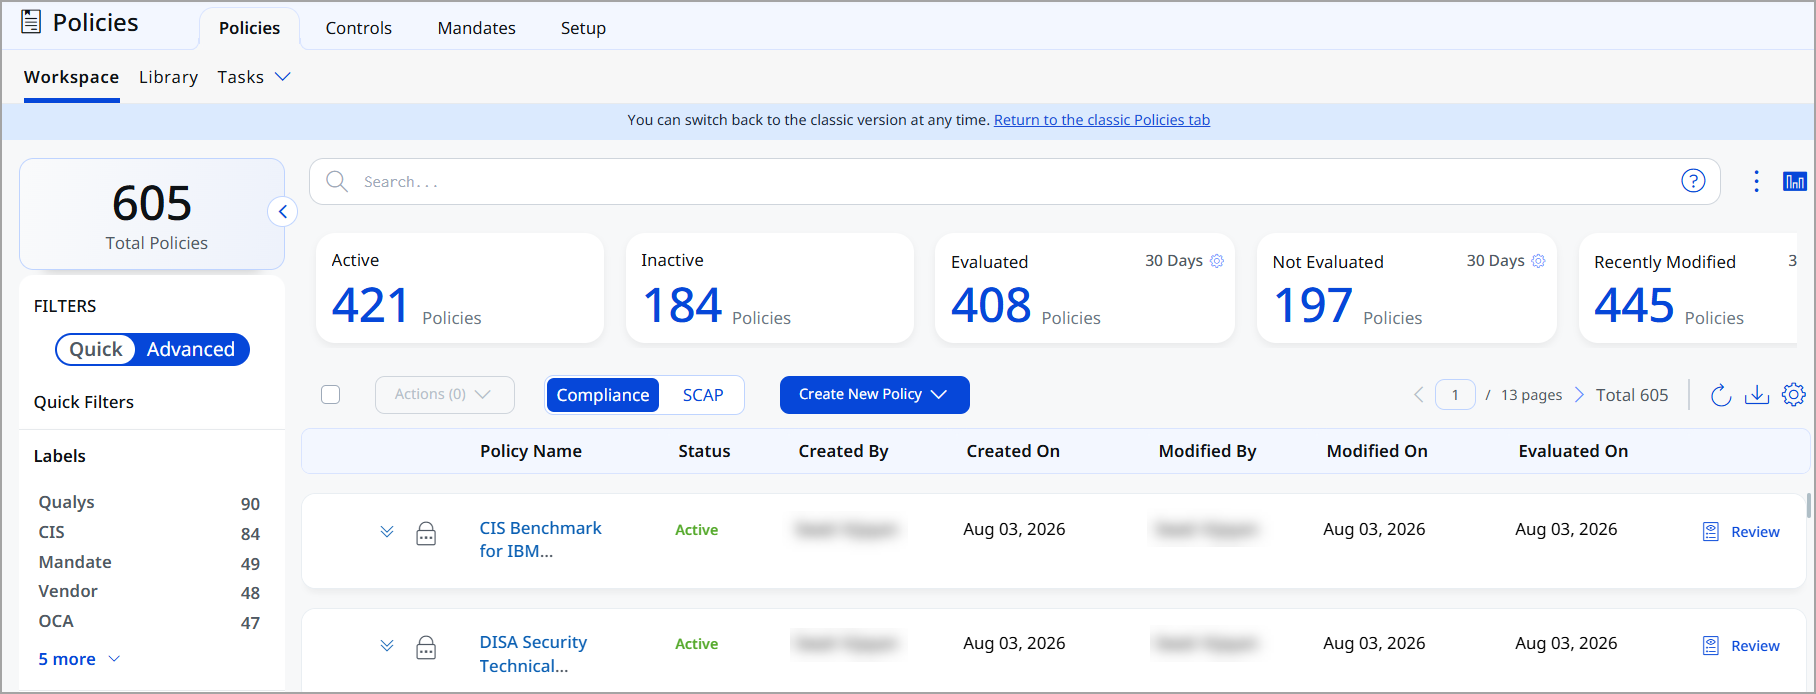Viewport: 1816px width, 694px height.
Task: Click Review link in DISA Security row
Action: point(1755,646)
